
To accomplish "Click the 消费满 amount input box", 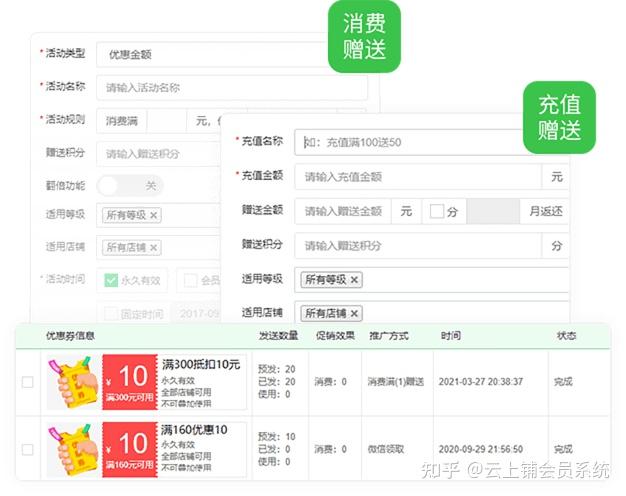I will tap(166, 120).
